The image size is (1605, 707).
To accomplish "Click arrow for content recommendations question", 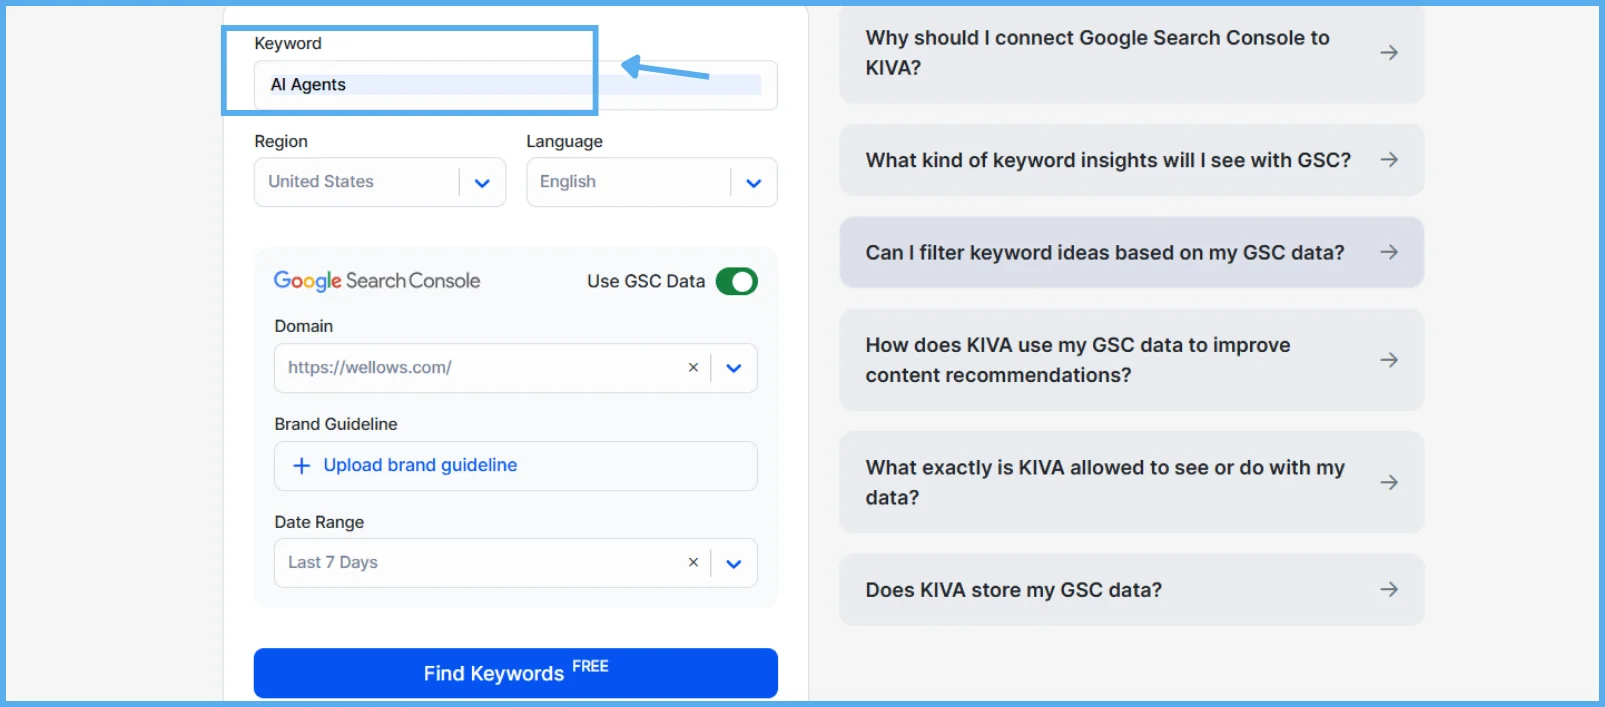I will coord(1389,360).
